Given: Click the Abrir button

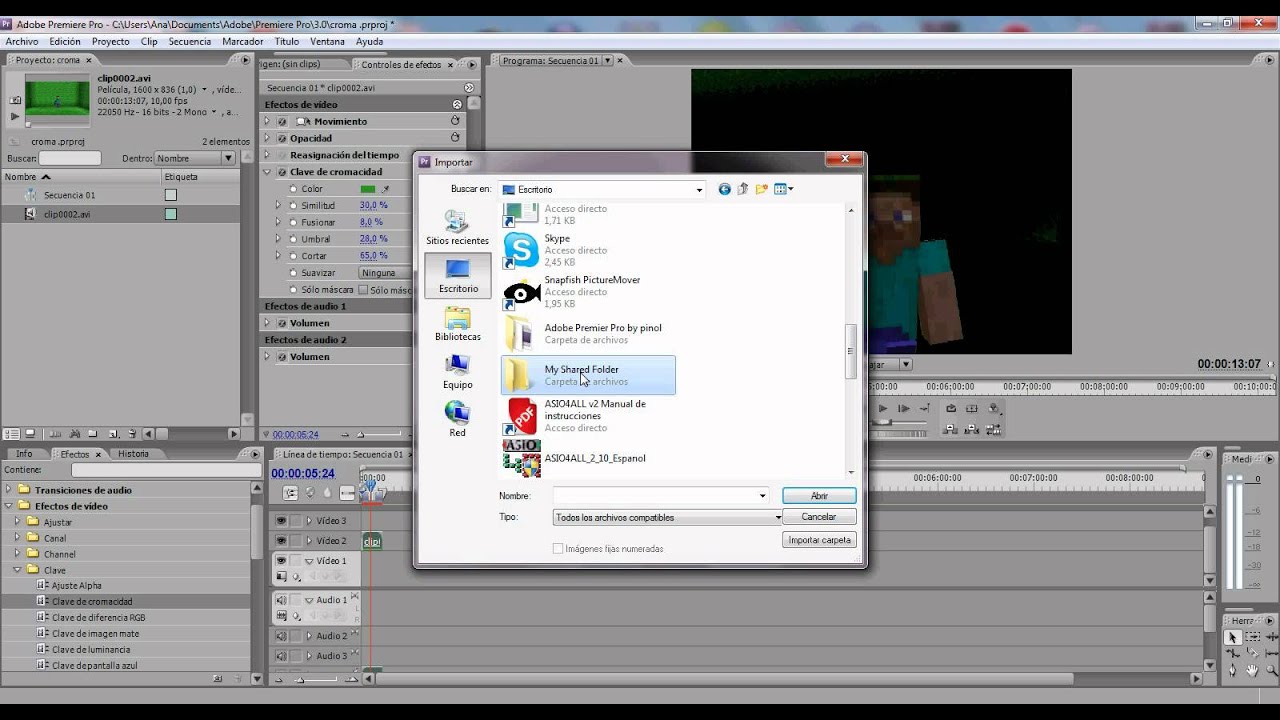Looking at the screenshot, I should pos(819,496).
